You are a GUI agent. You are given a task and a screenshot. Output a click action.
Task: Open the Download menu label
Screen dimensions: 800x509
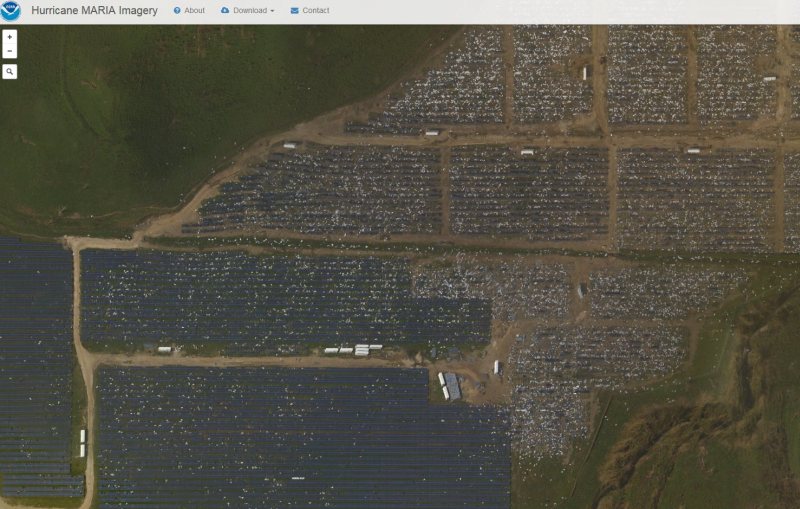pos(250,11)
